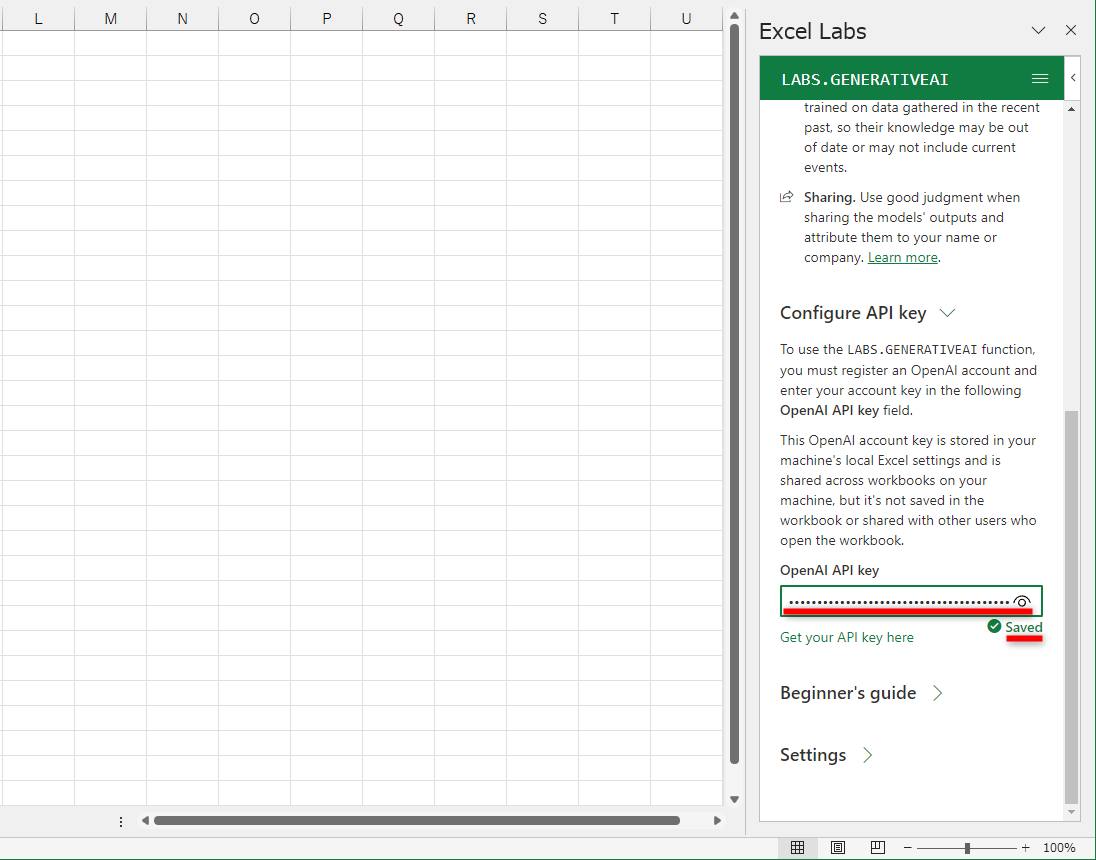The image size is (1096, 860).
Task: Select column M header
Action: point(110,19)
